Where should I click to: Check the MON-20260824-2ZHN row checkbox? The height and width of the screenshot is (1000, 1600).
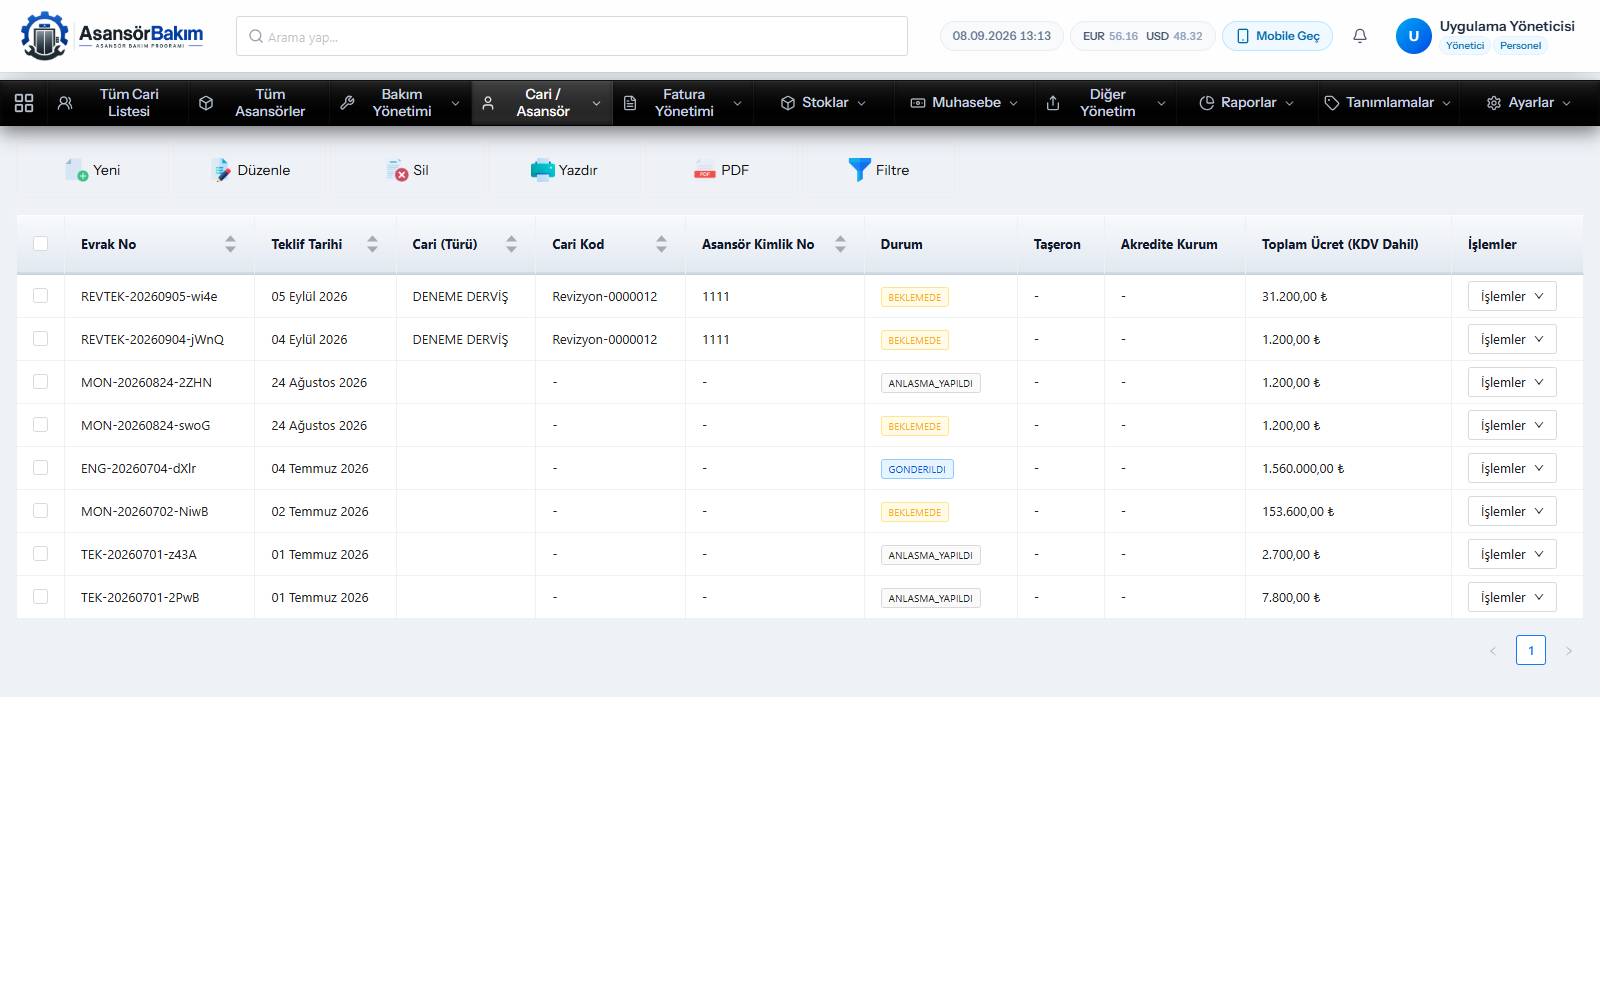[40, 382]
